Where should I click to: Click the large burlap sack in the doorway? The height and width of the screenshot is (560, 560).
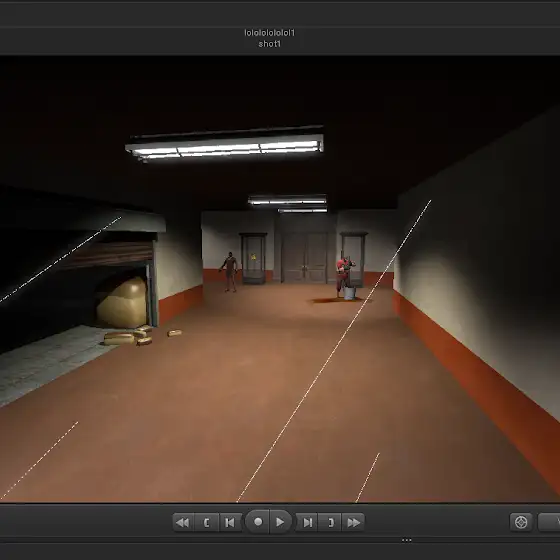(122, 302)
